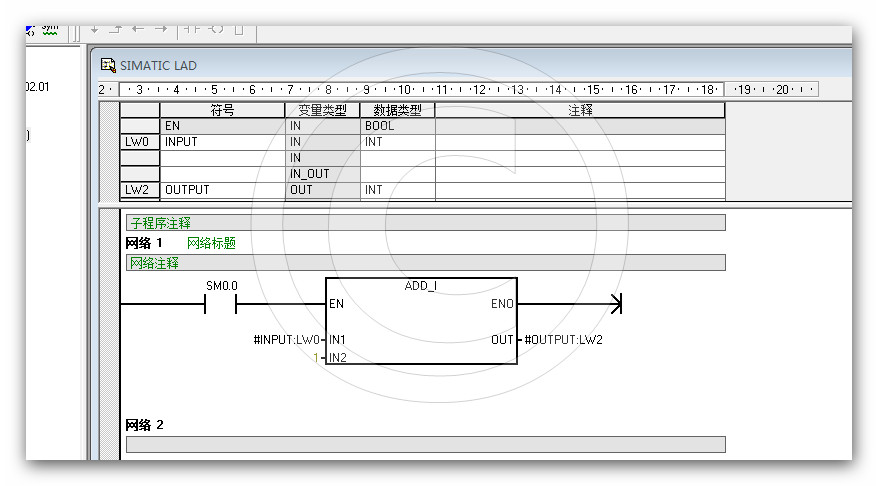Click the LW0 address row header
878x486 pixels.
click(139, 142)
